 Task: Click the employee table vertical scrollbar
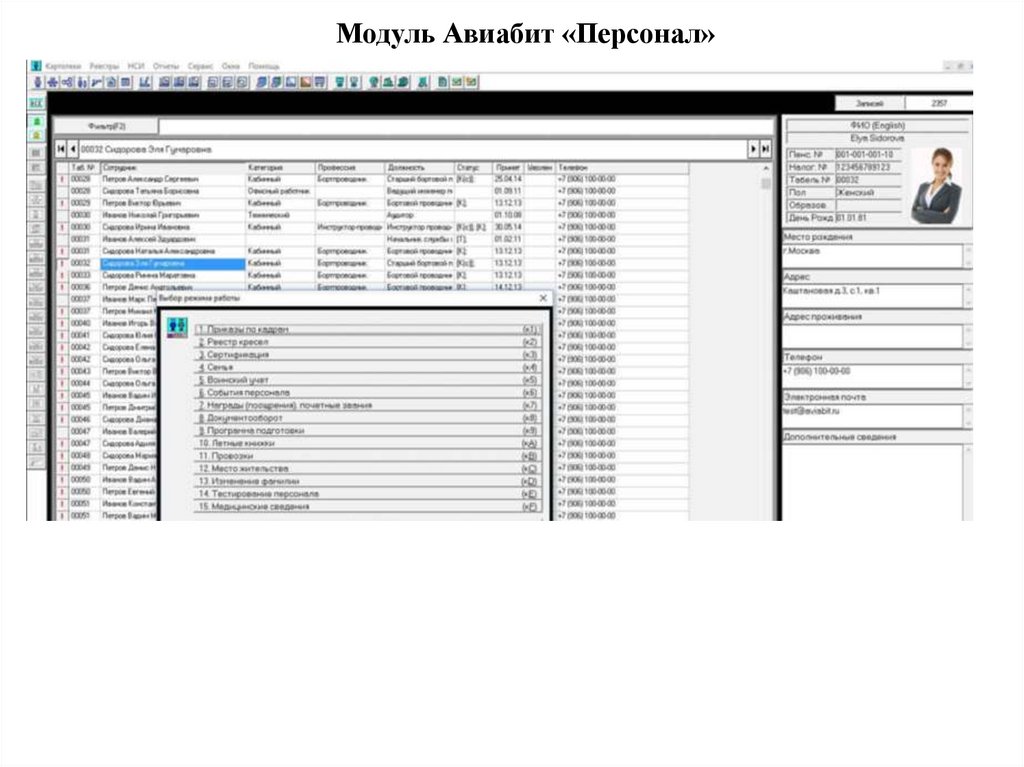click(x=765, y=340)
